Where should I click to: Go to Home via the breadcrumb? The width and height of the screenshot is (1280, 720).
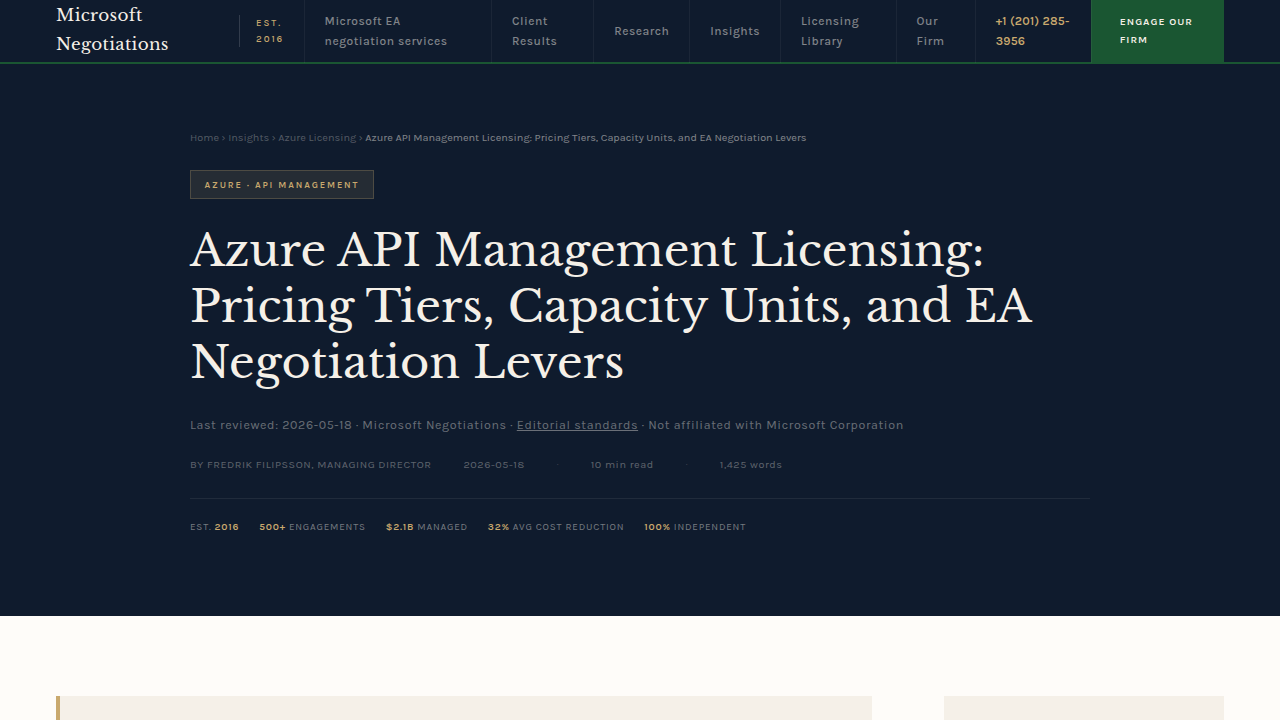click(204, 138)
